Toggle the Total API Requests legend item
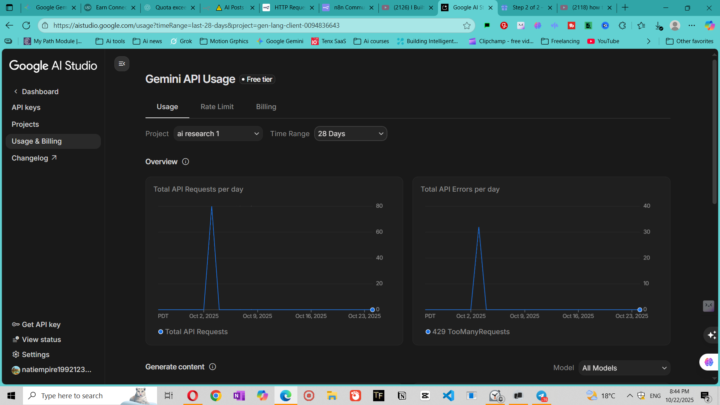This screenshot has width=720, height=405. point(192,331)
